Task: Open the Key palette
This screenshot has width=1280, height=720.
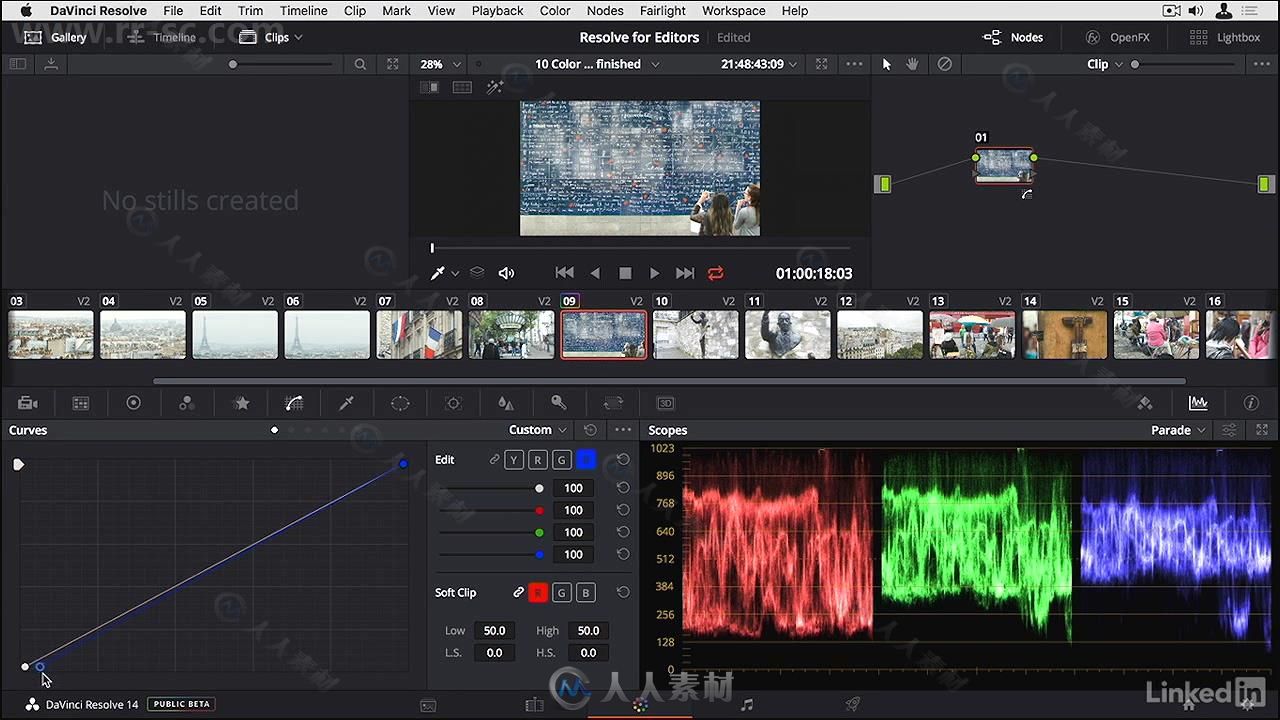Action: click(x=559, y=403)
